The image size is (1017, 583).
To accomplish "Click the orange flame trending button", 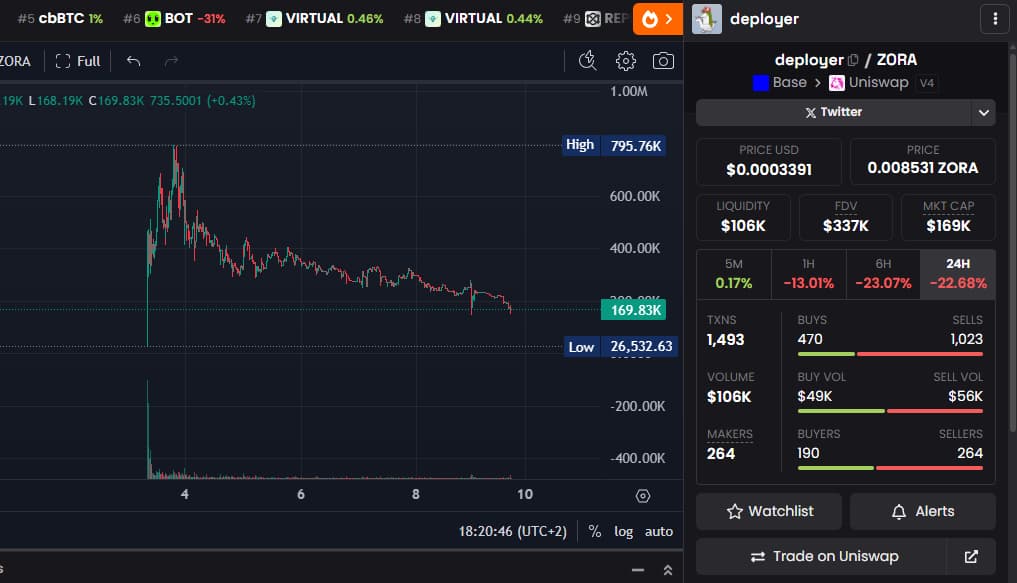I will pos(657,19).
